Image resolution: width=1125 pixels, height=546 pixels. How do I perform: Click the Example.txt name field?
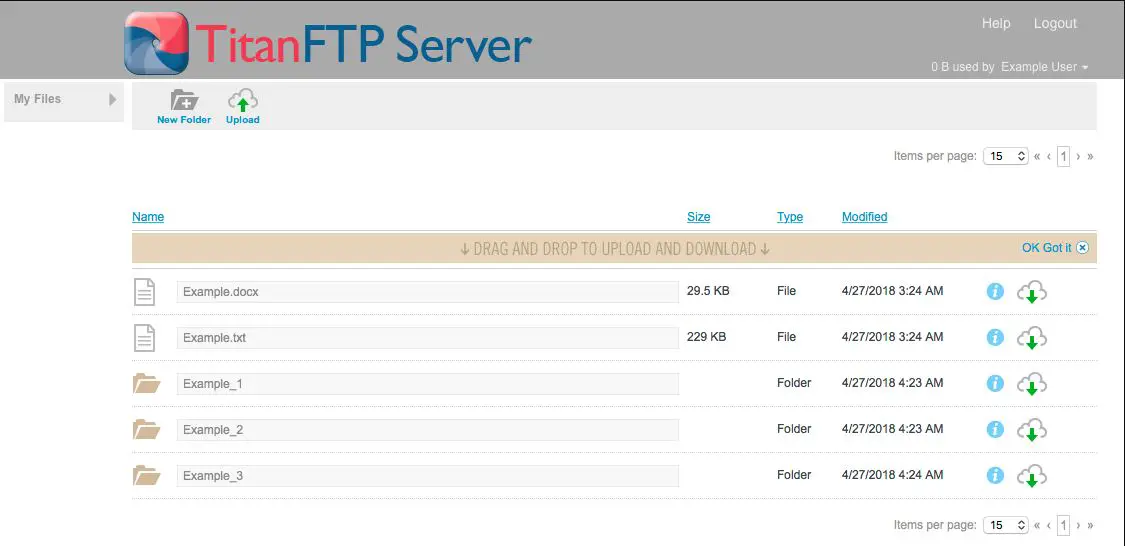coord(428,338)
